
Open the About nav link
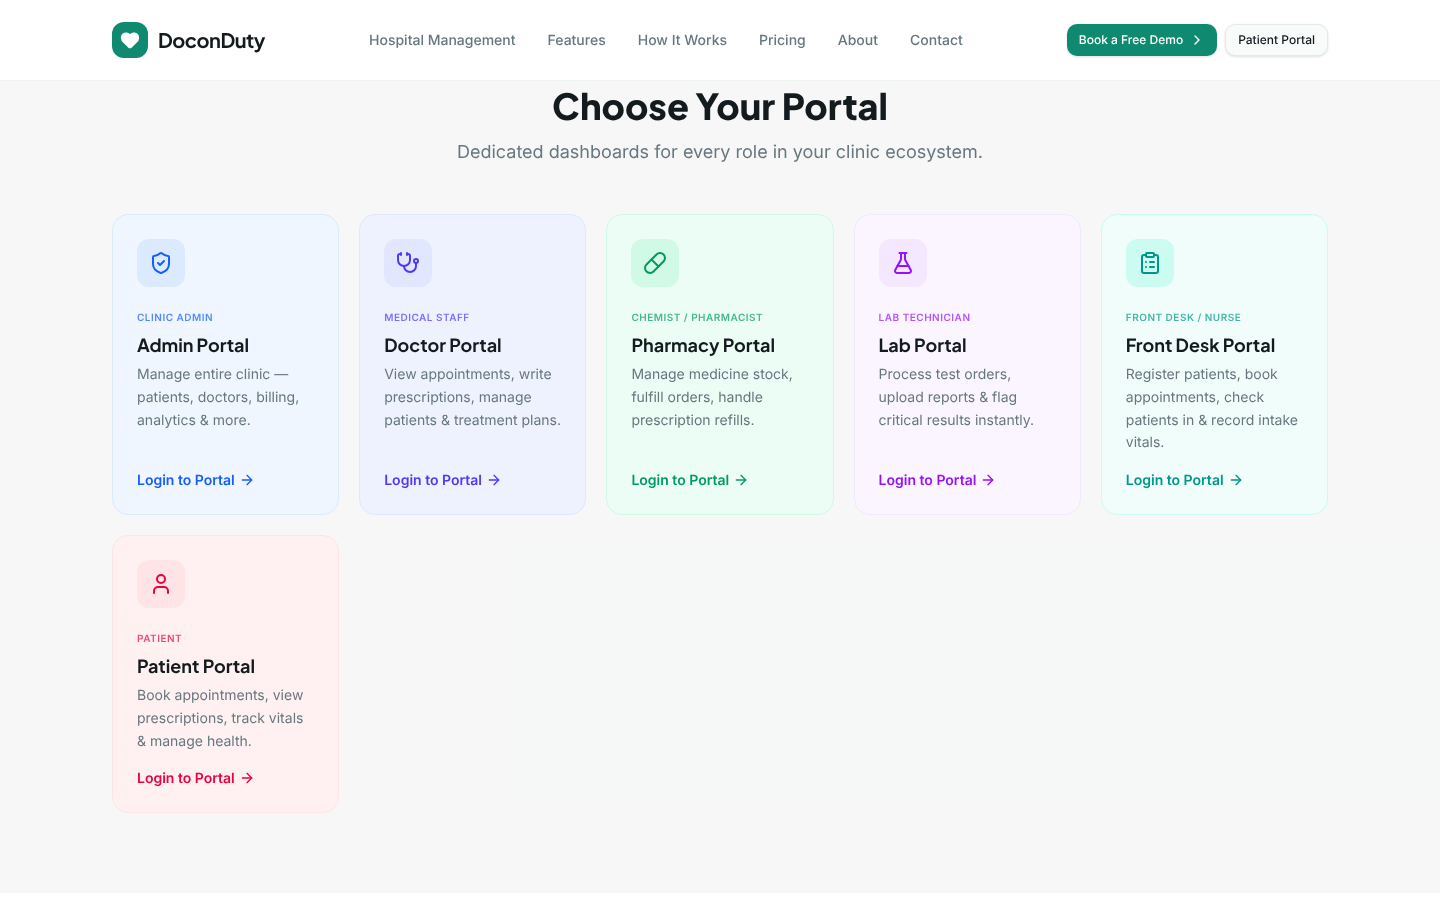[x=858, y=40]
